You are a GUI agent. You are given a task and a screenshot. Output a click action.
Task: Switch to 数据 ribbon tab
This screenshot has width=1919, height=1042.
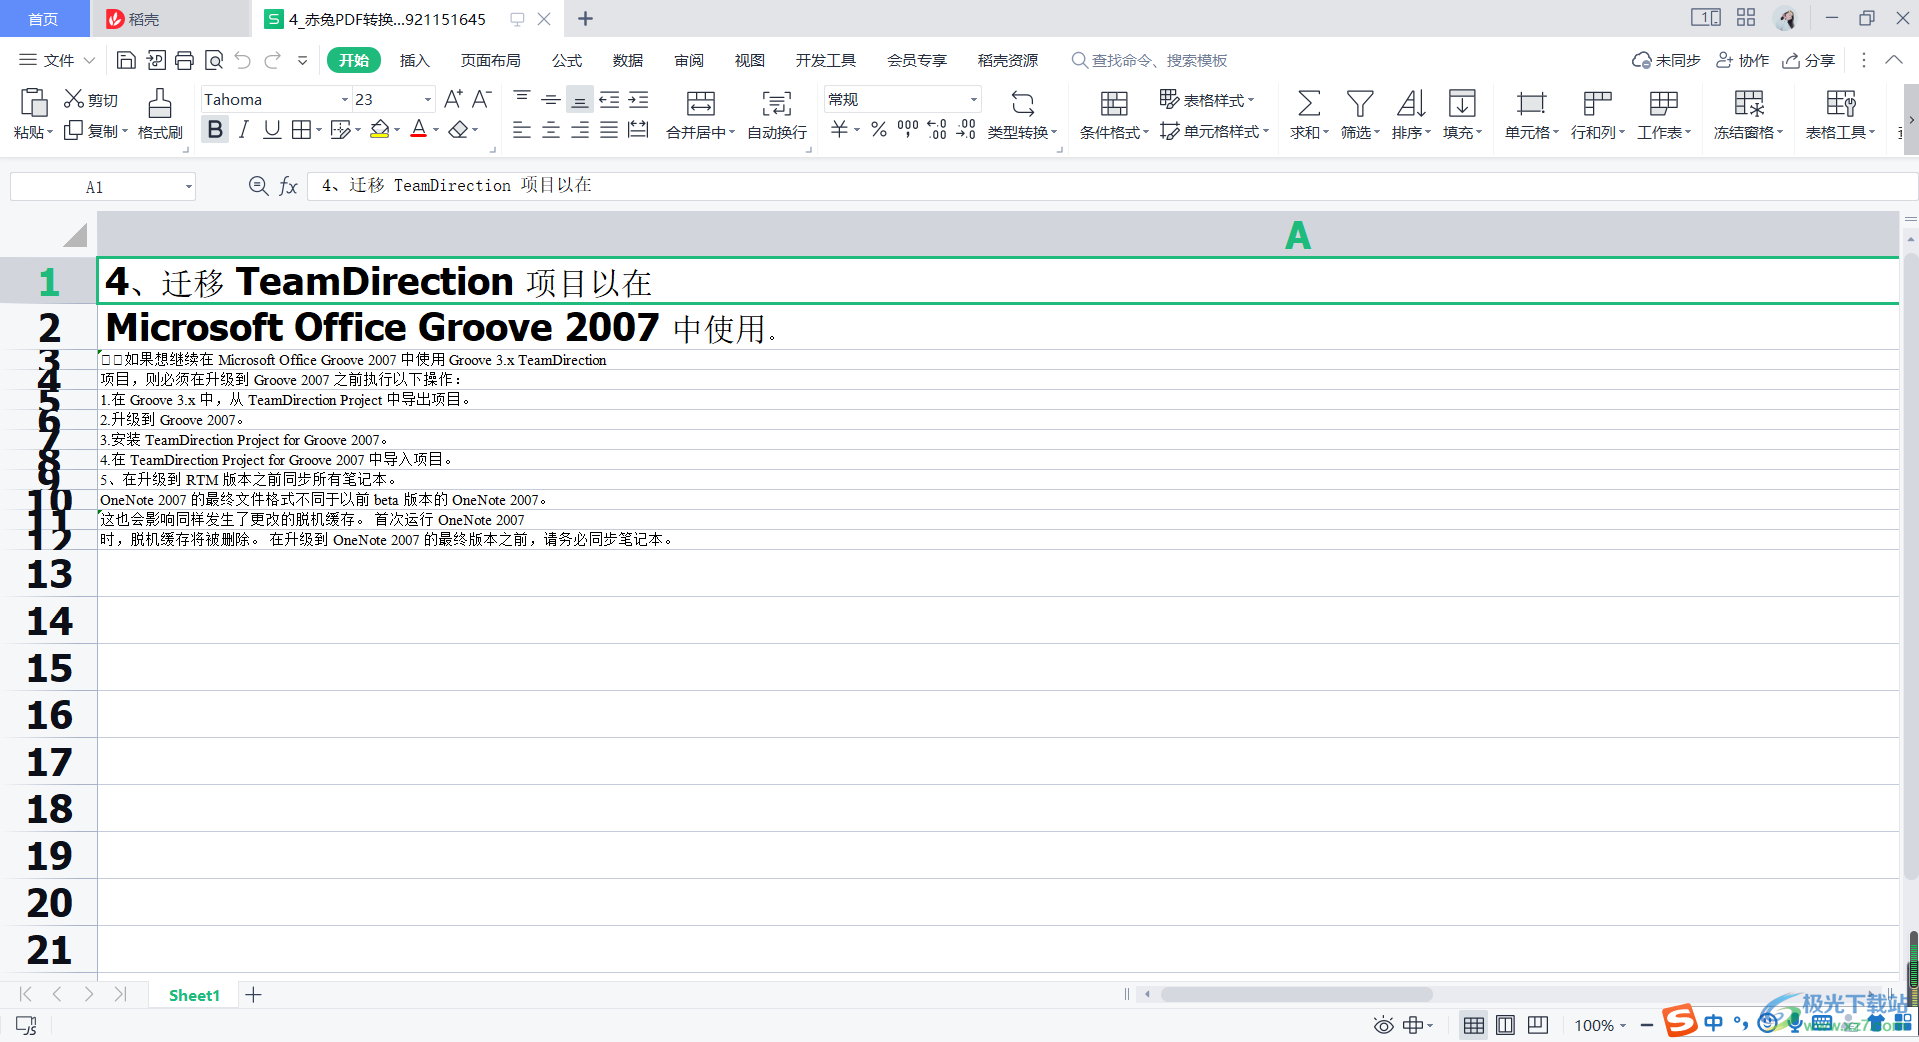click(628, 60)
